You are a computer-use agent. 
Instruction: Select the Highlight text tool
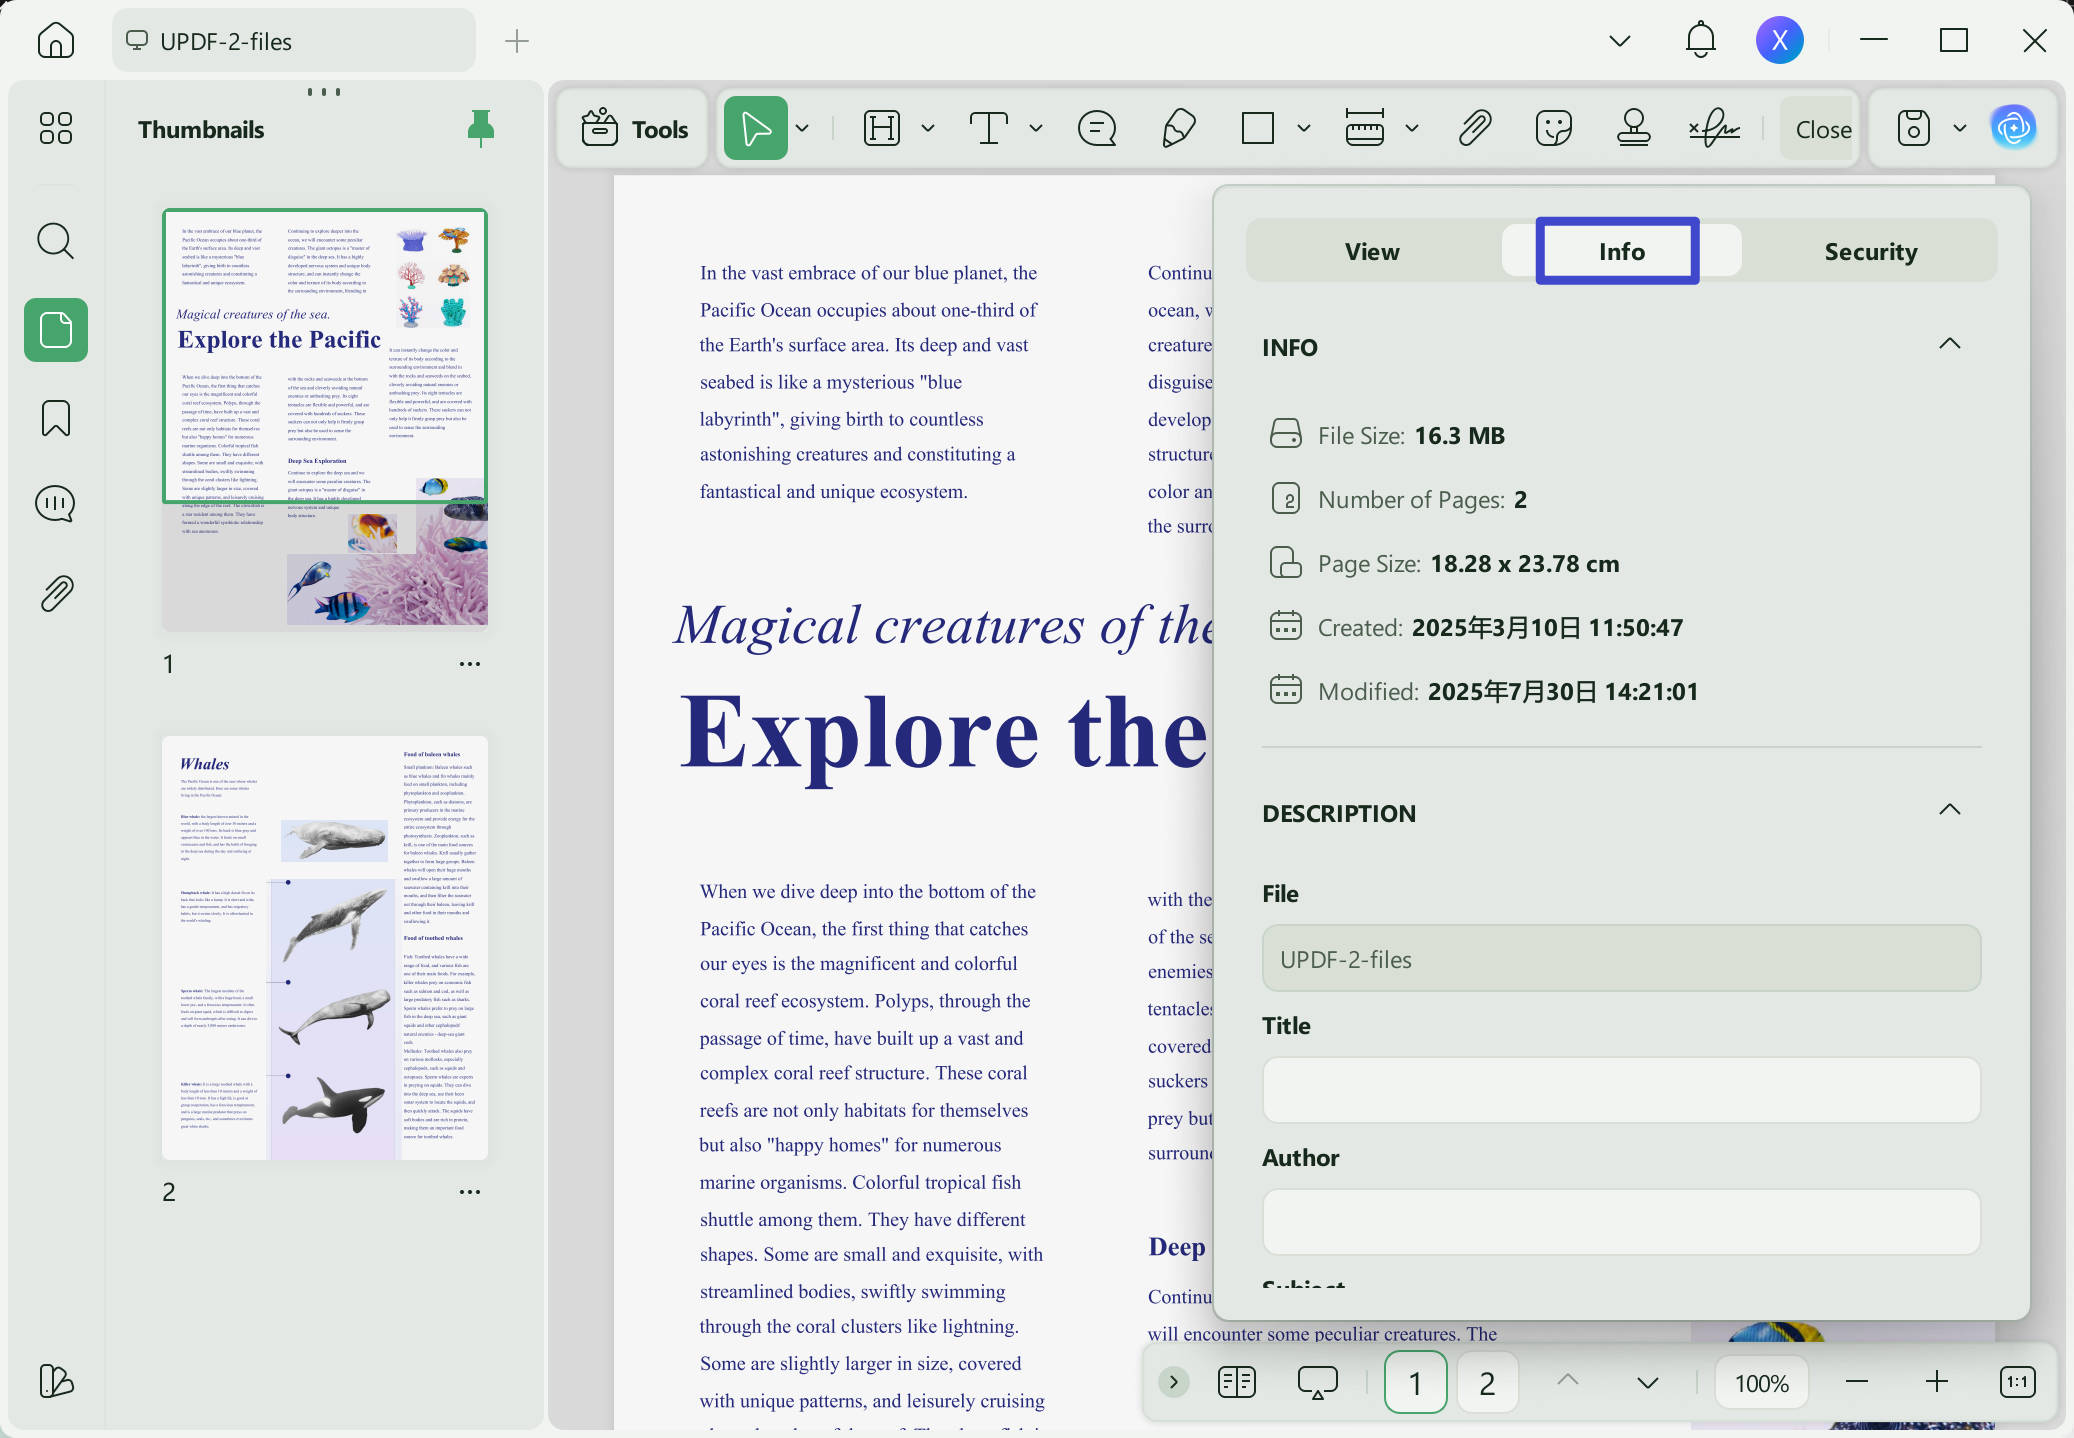coord(882,128)
